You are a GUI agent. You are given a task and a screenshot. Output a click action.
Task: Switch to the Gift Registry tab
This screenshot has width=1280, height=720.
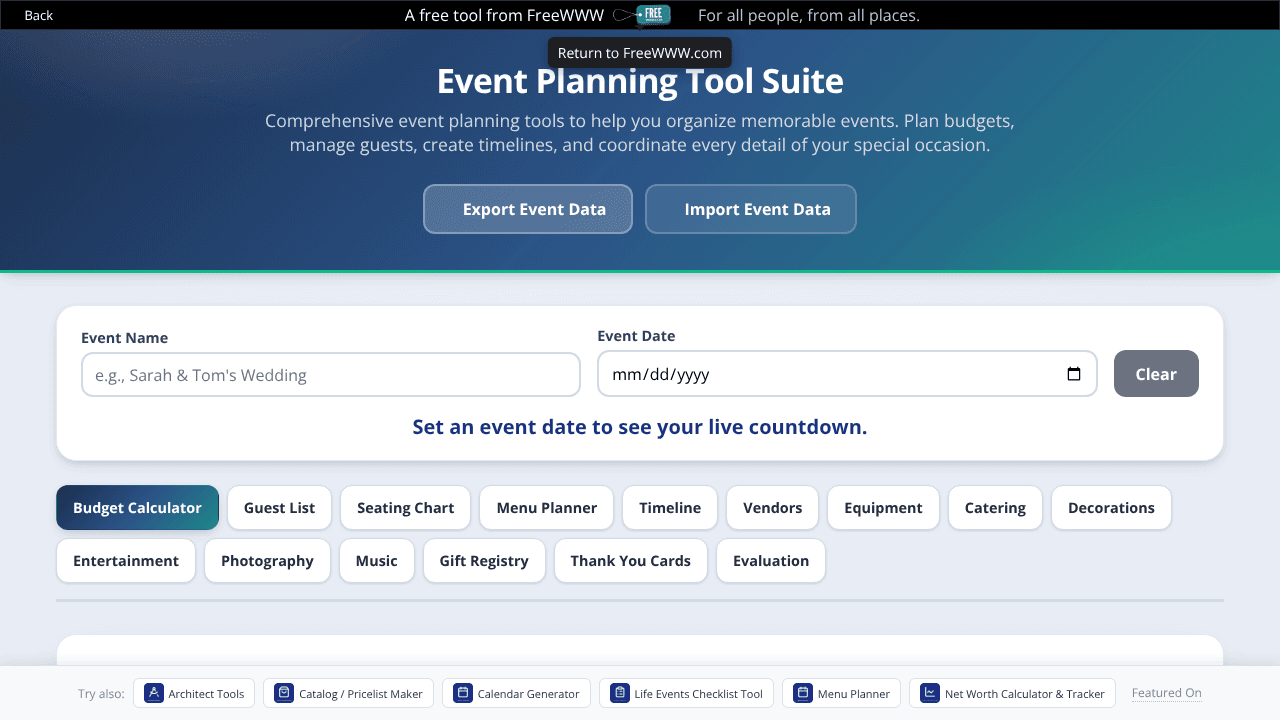484,561
